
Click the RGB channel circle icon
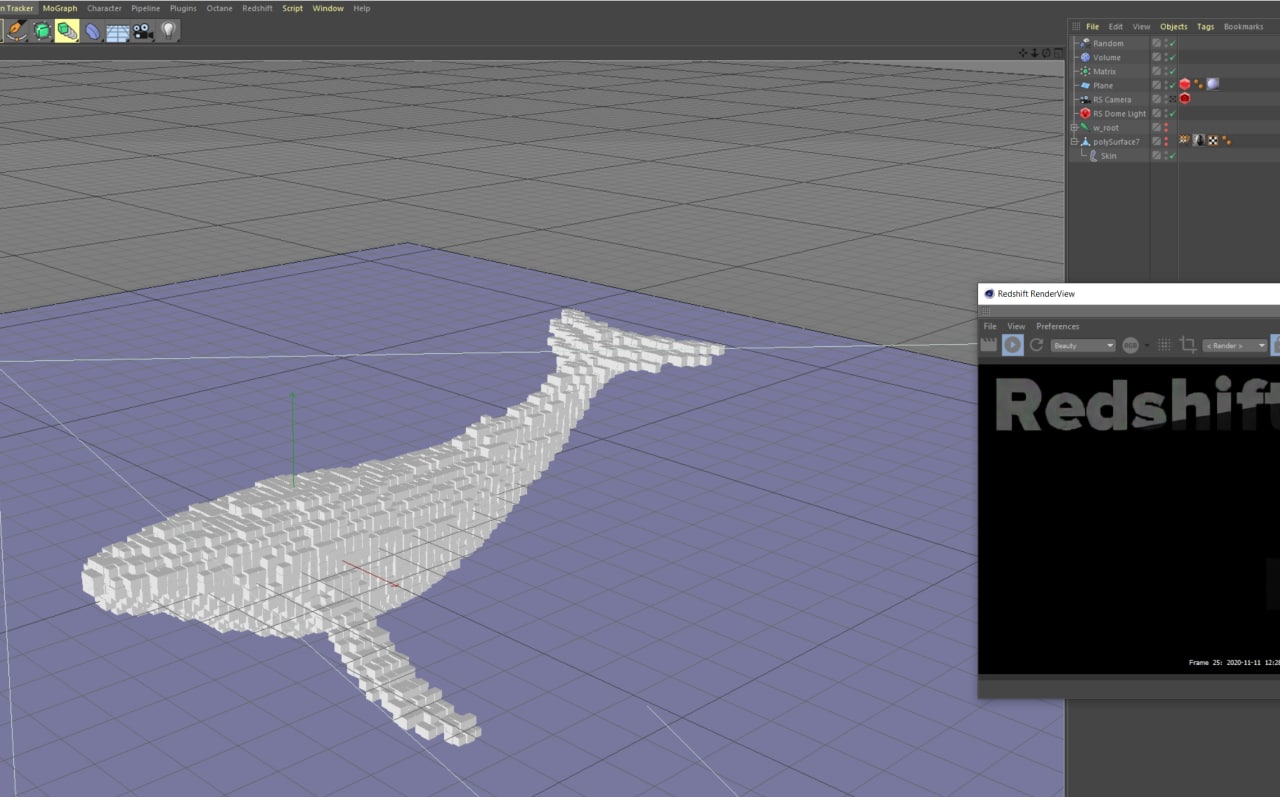1131,345
